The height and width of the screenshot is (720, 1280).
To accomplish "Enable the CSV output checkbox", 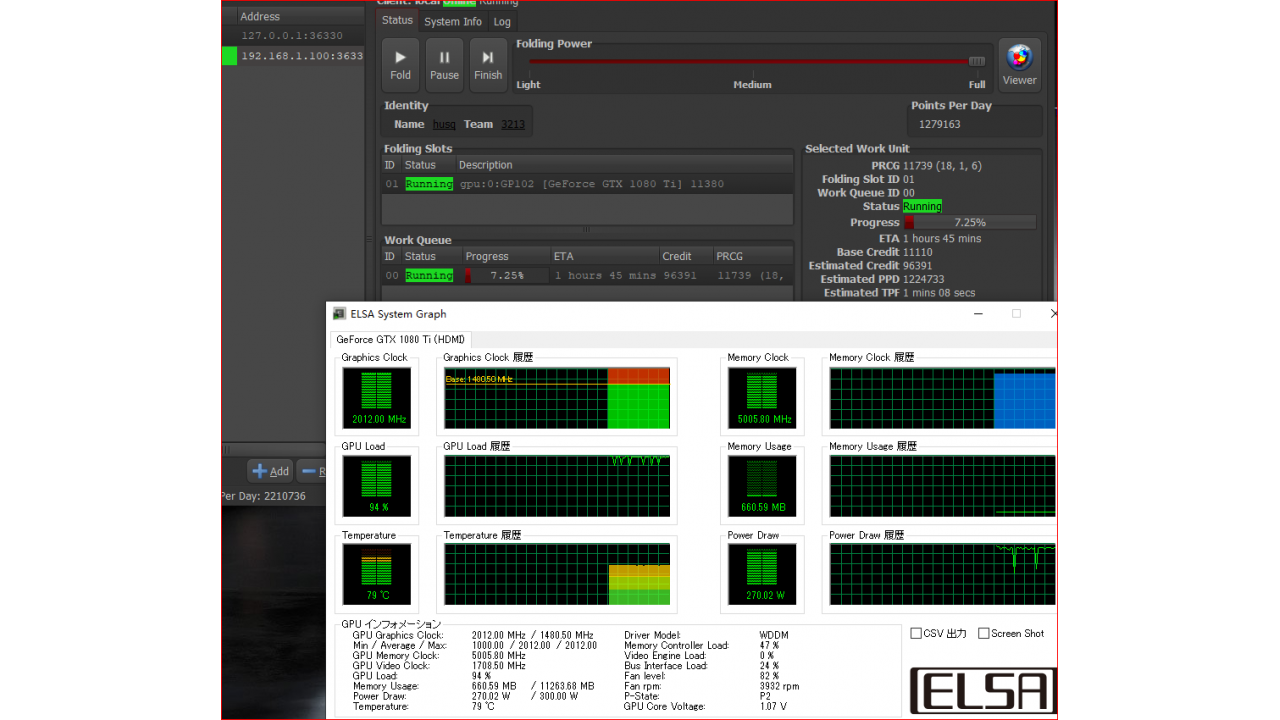I will [916, 633].
